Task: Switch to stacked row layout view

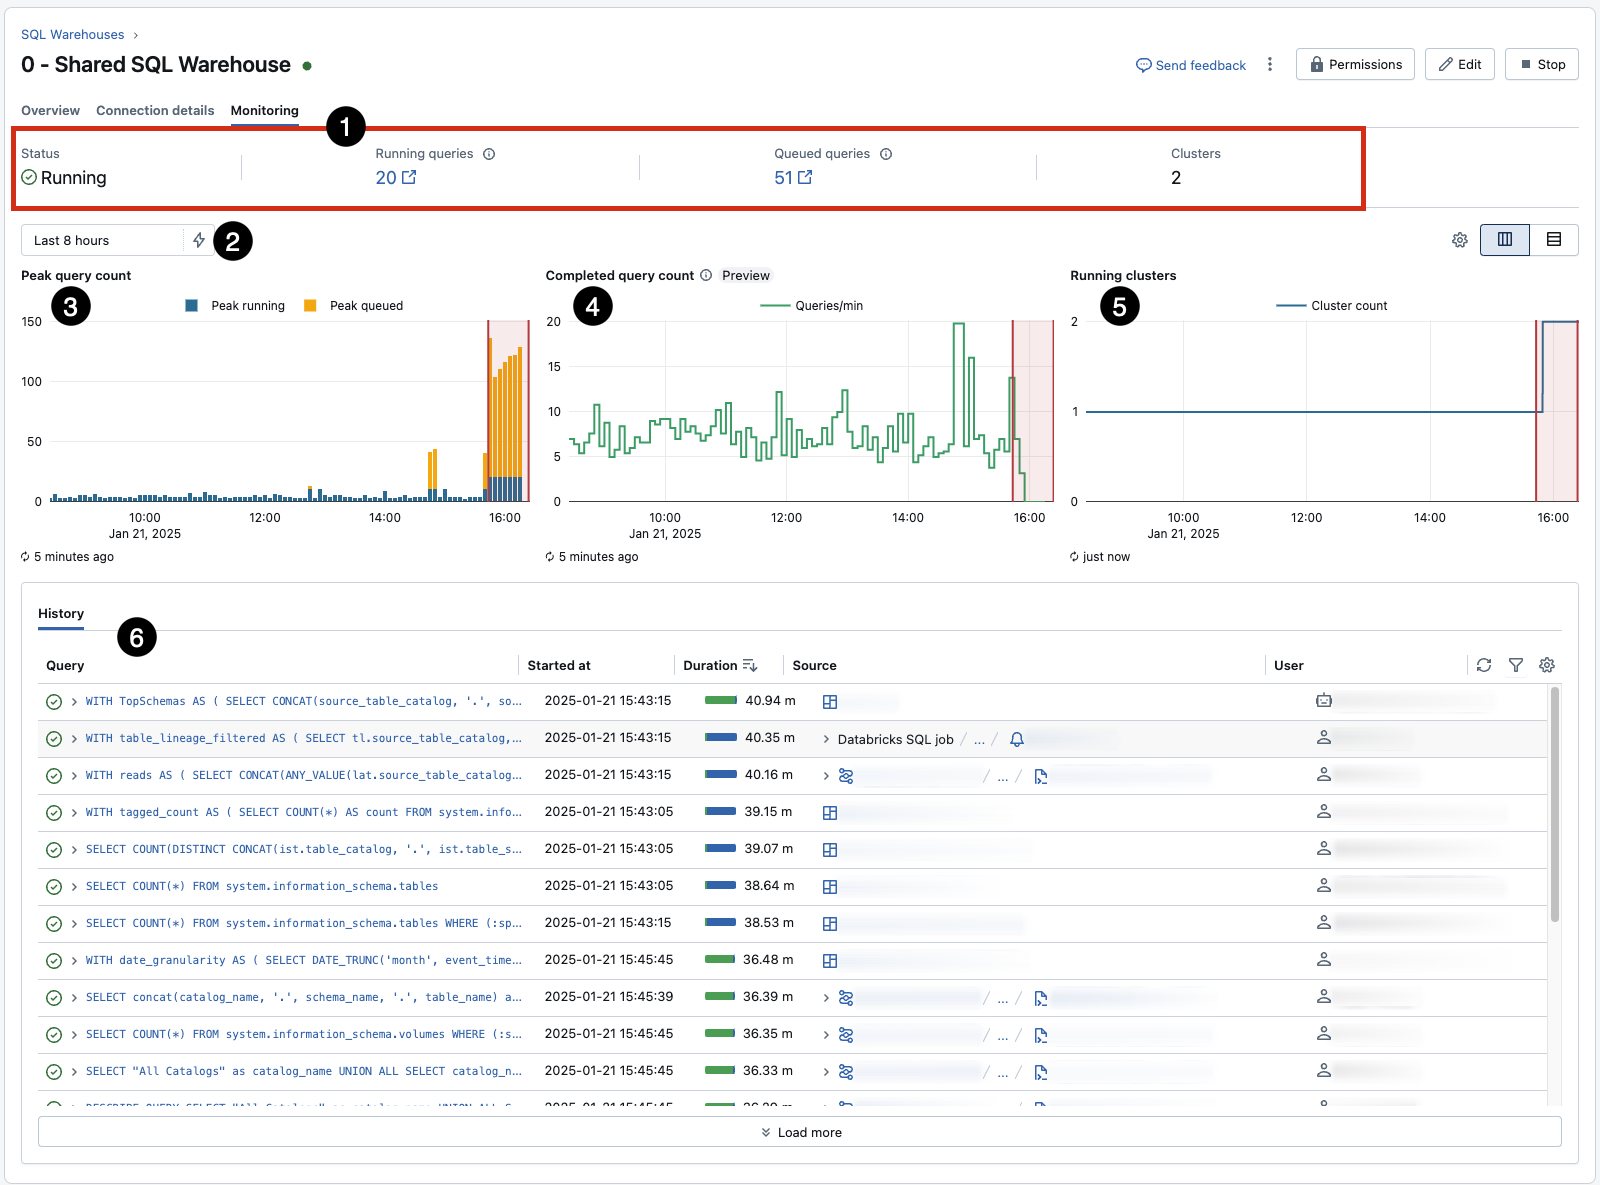Action: pyautogui.click(x=1554, y=240)
